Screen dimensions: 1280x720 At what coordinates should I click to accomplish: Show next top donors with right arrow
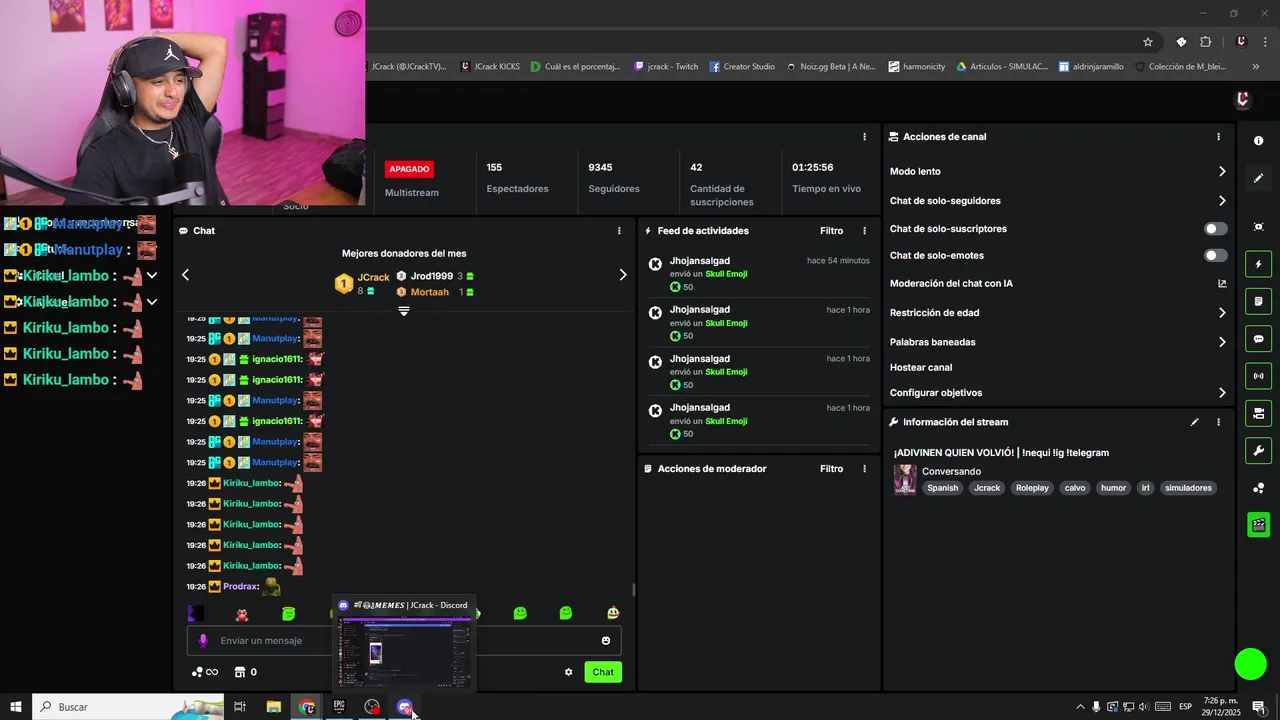pos(622,275)
